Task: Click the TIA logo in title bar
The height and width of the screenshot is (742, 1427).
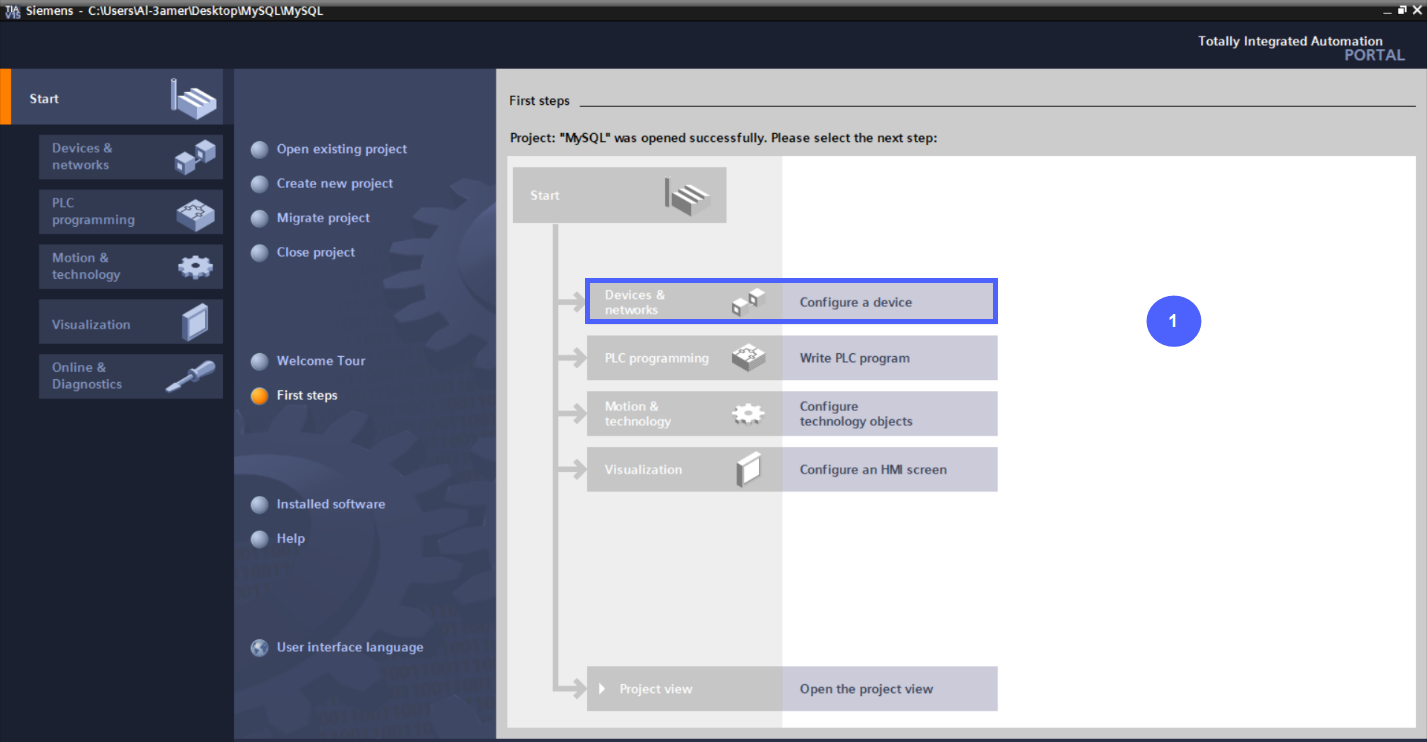Action: click(12, 11)
